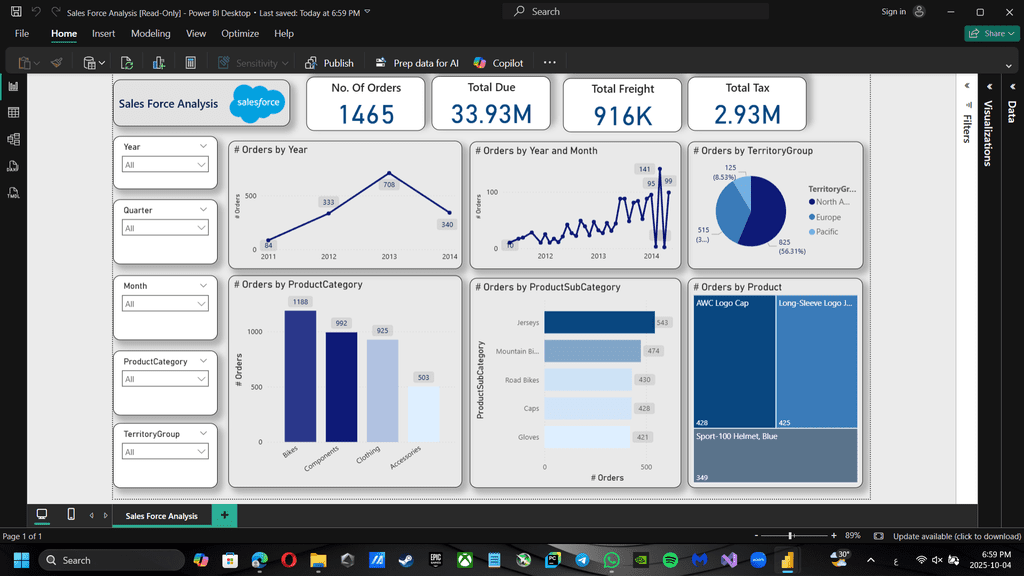Click the Publish button
The width and height of the screenshot is (1024, 576).
click(330, 63)
